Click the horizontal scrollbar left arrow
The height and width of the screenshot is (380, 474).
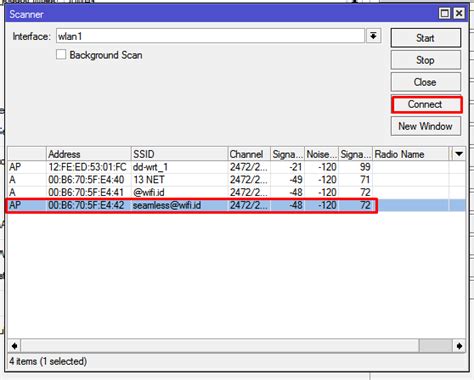[14, 346]
